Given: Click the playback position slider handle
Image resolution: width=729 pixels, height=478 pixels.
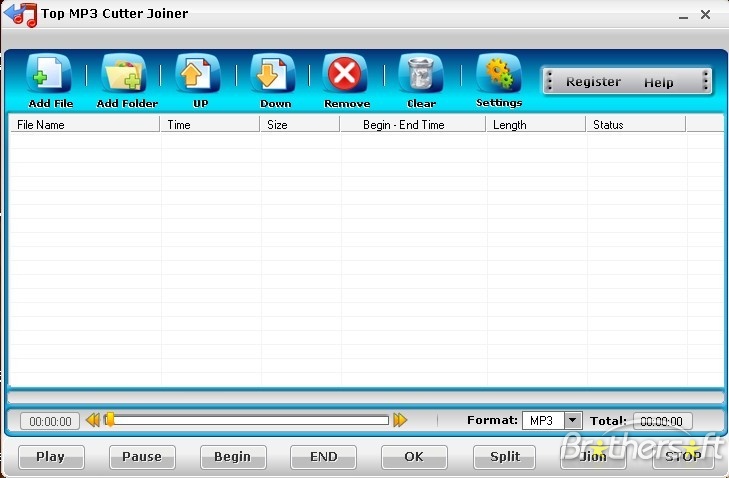Looking at the screenshot, I should click(x=110, y=419).
